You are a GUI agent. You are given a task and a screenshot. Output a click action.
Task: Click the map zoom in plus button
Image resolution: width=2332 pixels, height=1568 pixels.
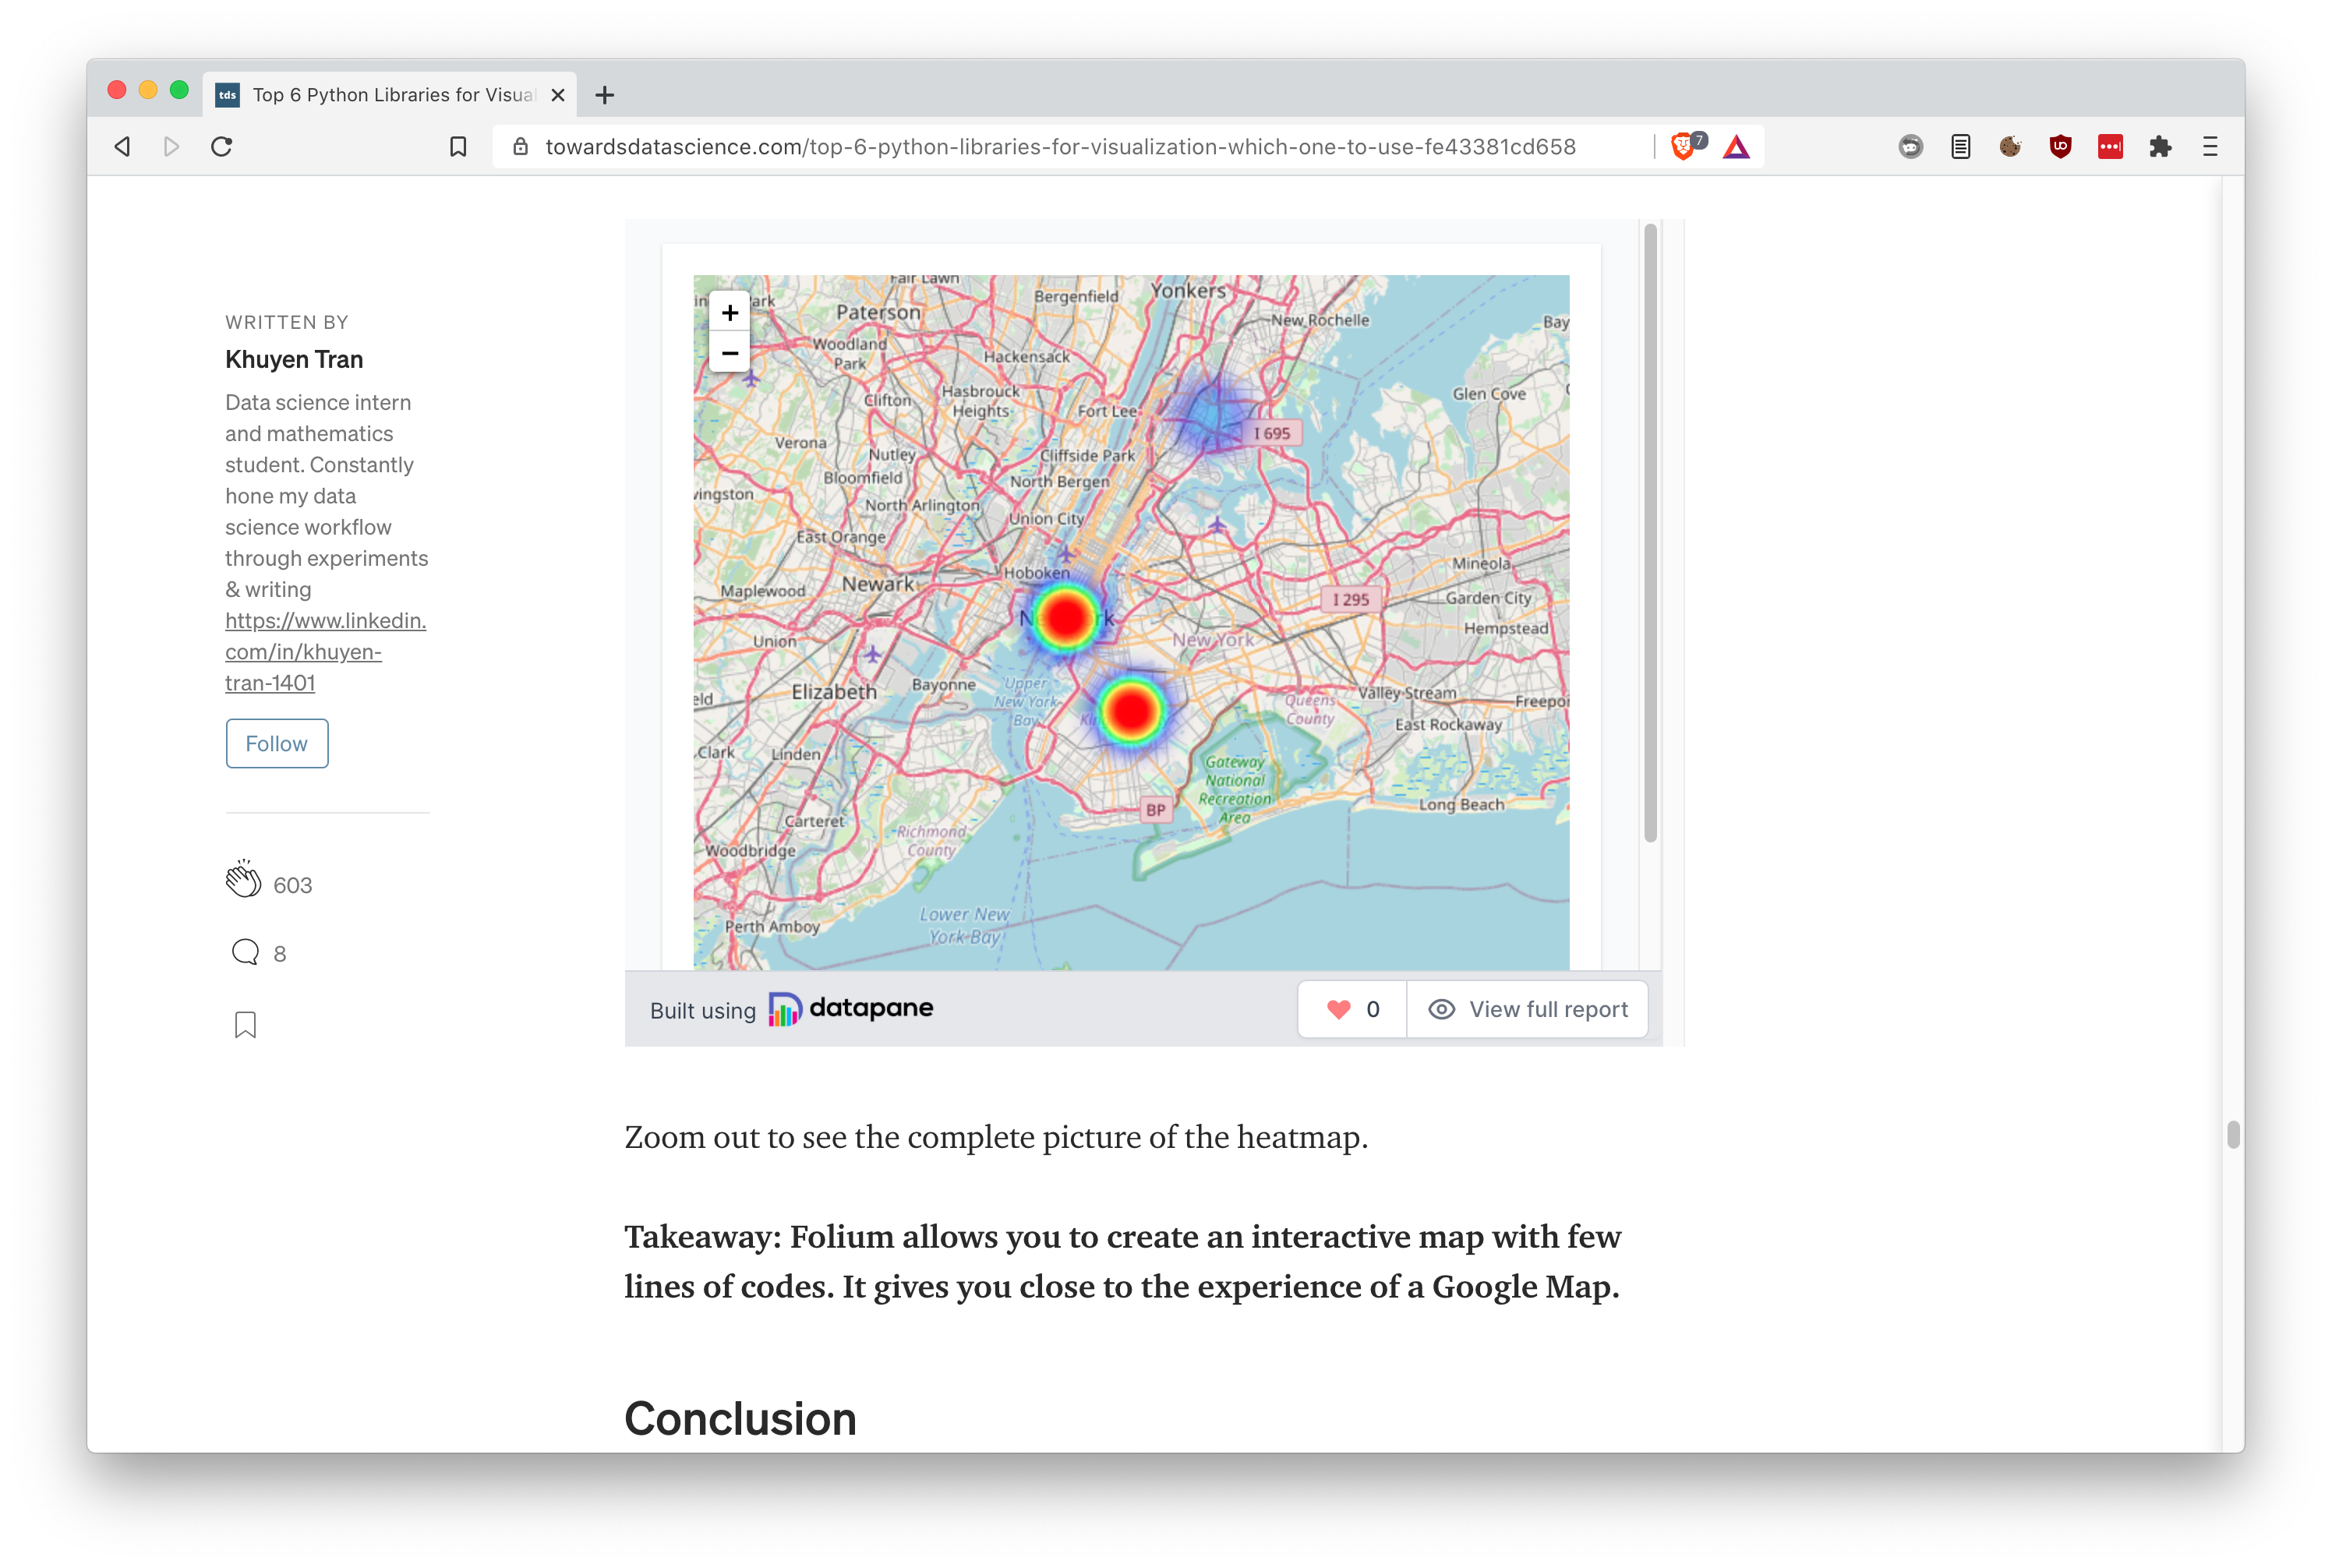[729, 313]
